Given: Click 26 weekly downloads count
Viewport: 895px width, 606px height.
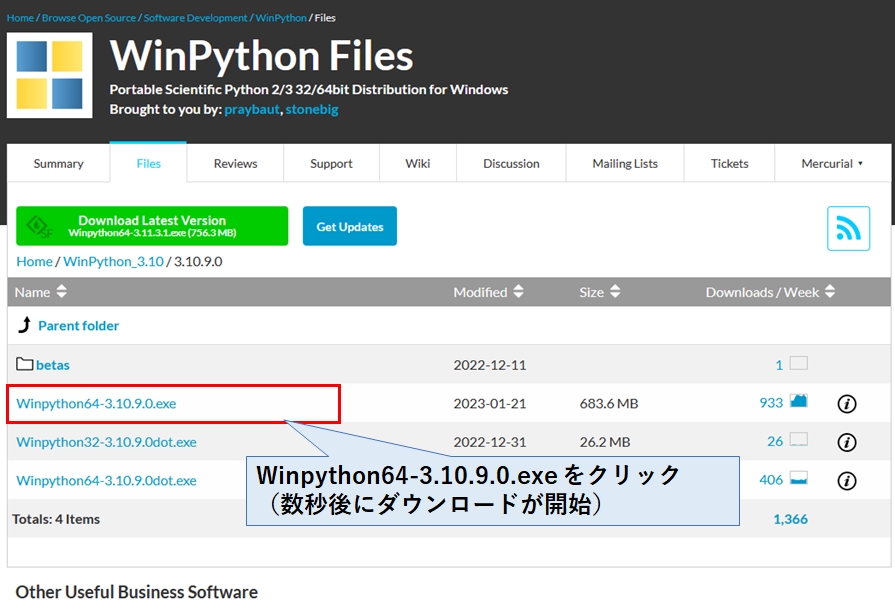Looking at the screenshot, I should point(775,441).
